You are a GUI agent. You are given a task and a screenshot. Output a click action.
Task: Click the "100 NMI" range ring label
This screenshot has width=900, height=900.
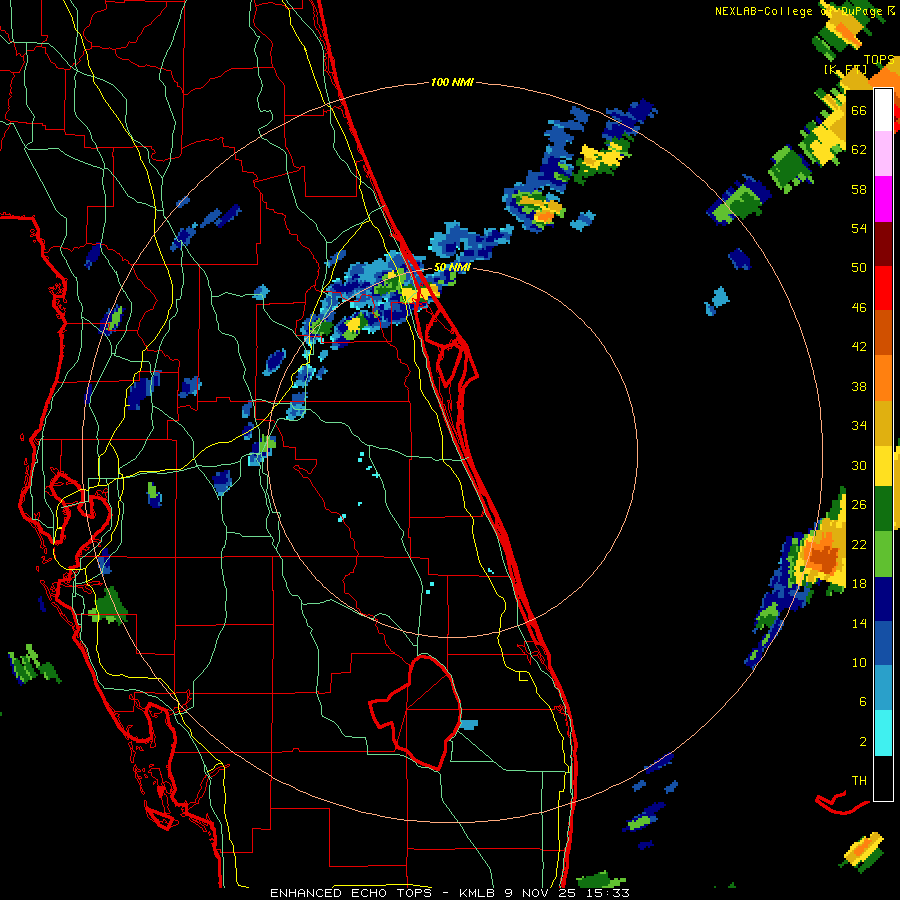click(x=452, y=83)
